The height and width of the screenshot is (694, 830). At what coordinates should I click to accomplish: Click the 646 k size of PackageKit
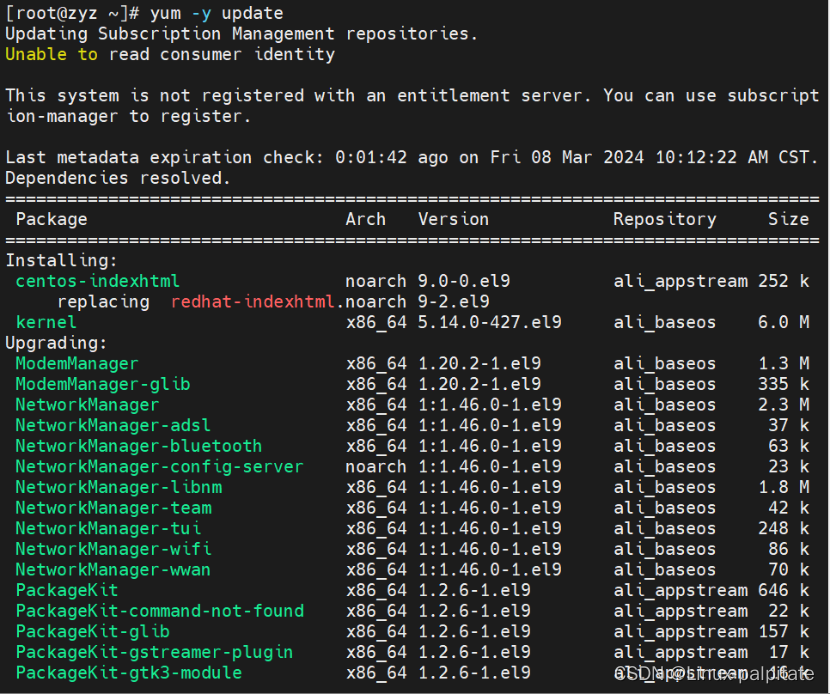[783, 591]
